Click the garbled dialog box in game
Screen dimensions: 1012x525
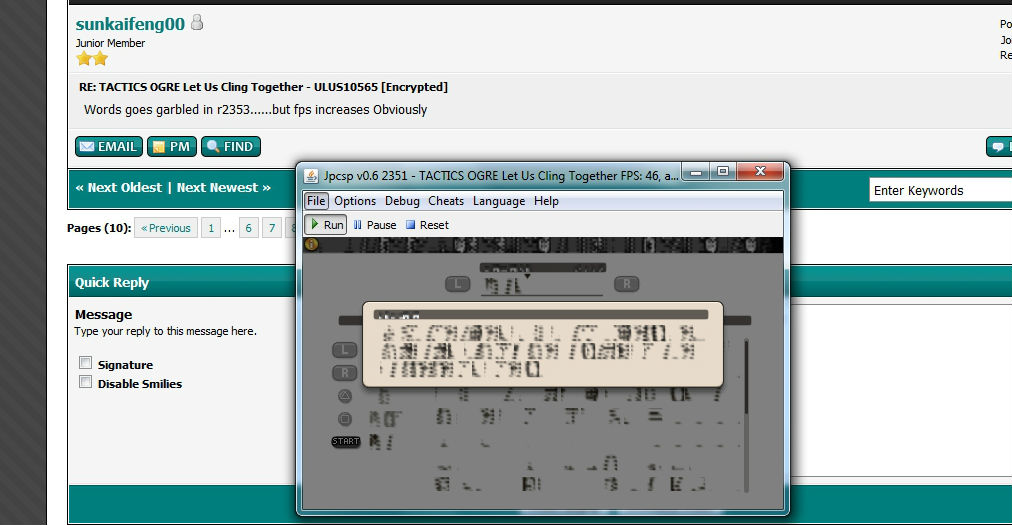point(543,345)
